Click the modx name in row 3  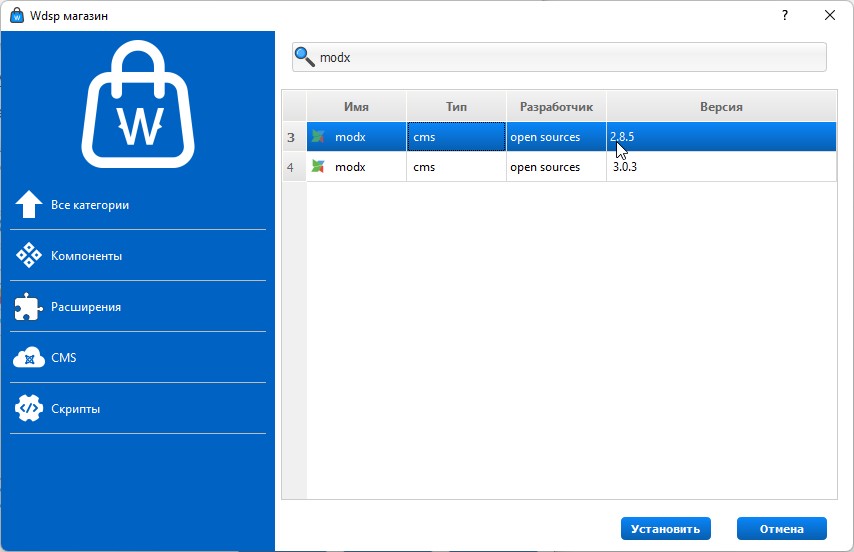pos(350,137)
